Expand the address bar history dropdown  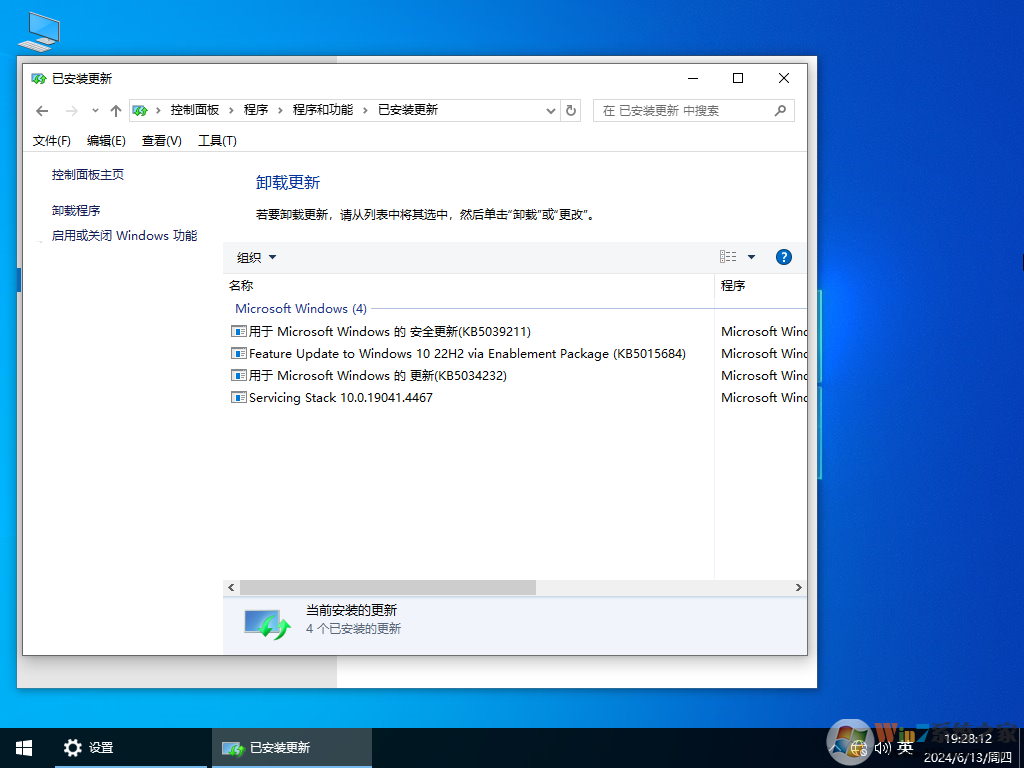[x=551, y=111]
